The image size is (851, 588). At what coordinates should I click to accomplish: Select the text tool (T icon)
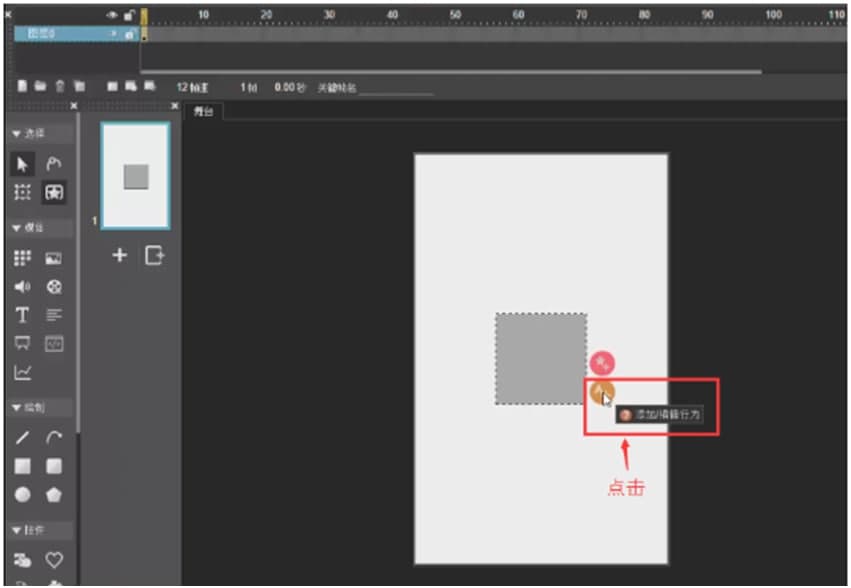click(23, 315)
